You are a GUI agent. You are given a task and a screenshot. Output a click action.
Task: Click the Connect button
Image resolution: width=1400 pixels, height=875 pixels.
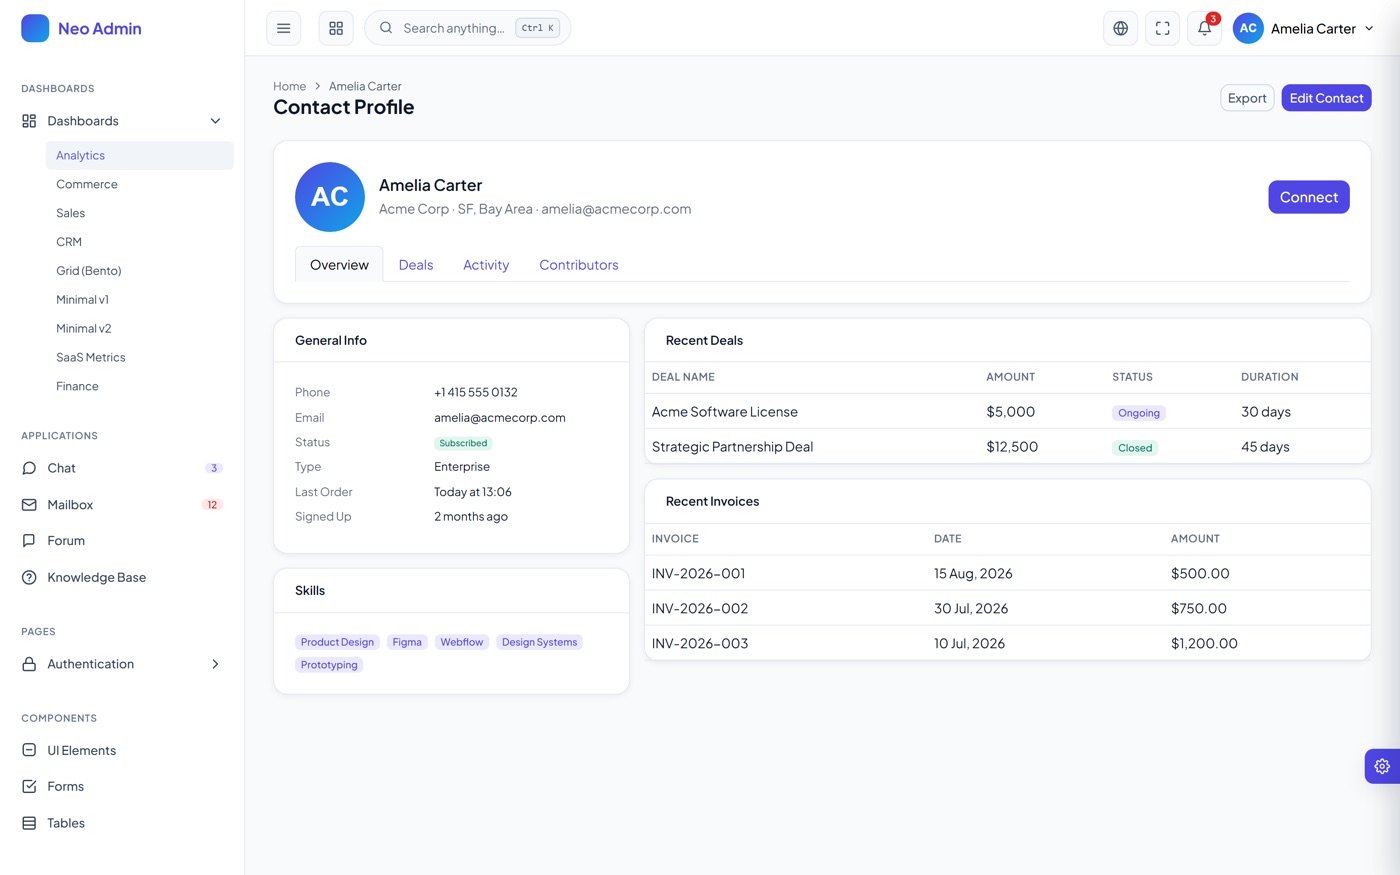pos(1309,197)
